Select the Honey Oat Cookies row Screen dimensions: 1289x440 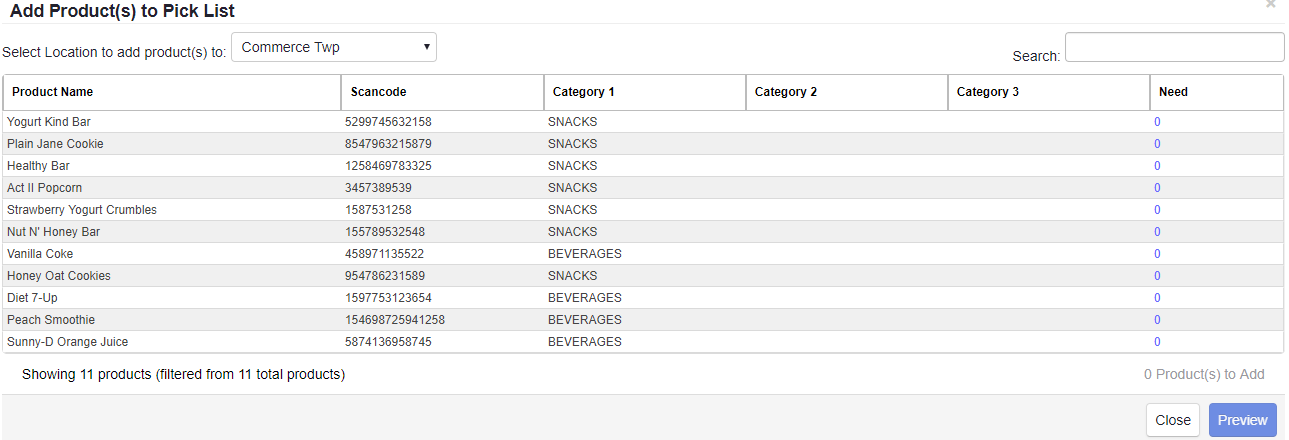pyautogui.click(x=59, y=276)
